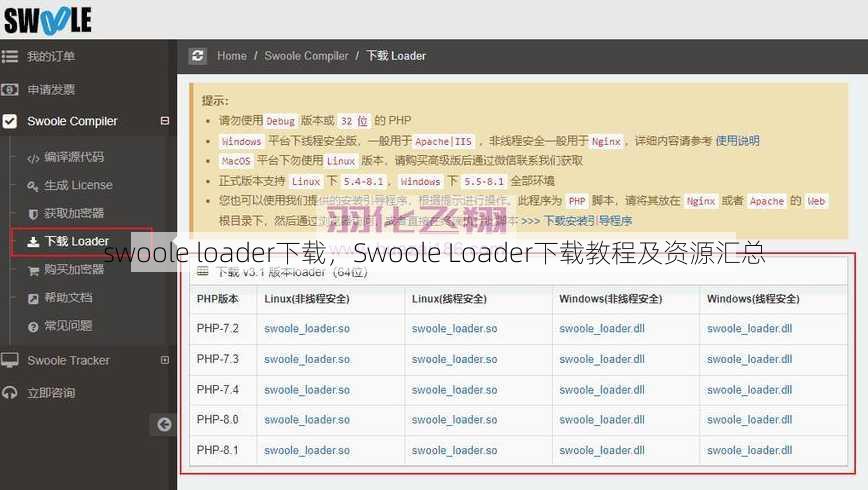The width and height of the screenshot is (868, 490).
Task: Click the download icon beside 下载 Loader
Action: 33,242
